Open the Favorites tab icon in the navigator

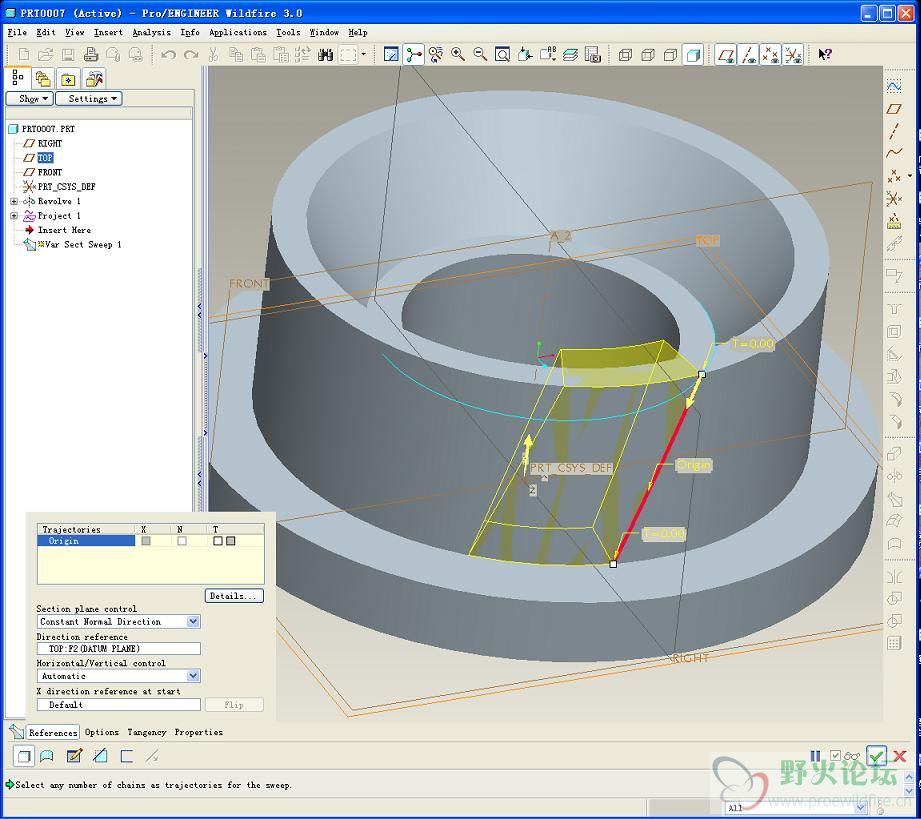point(68,78)
